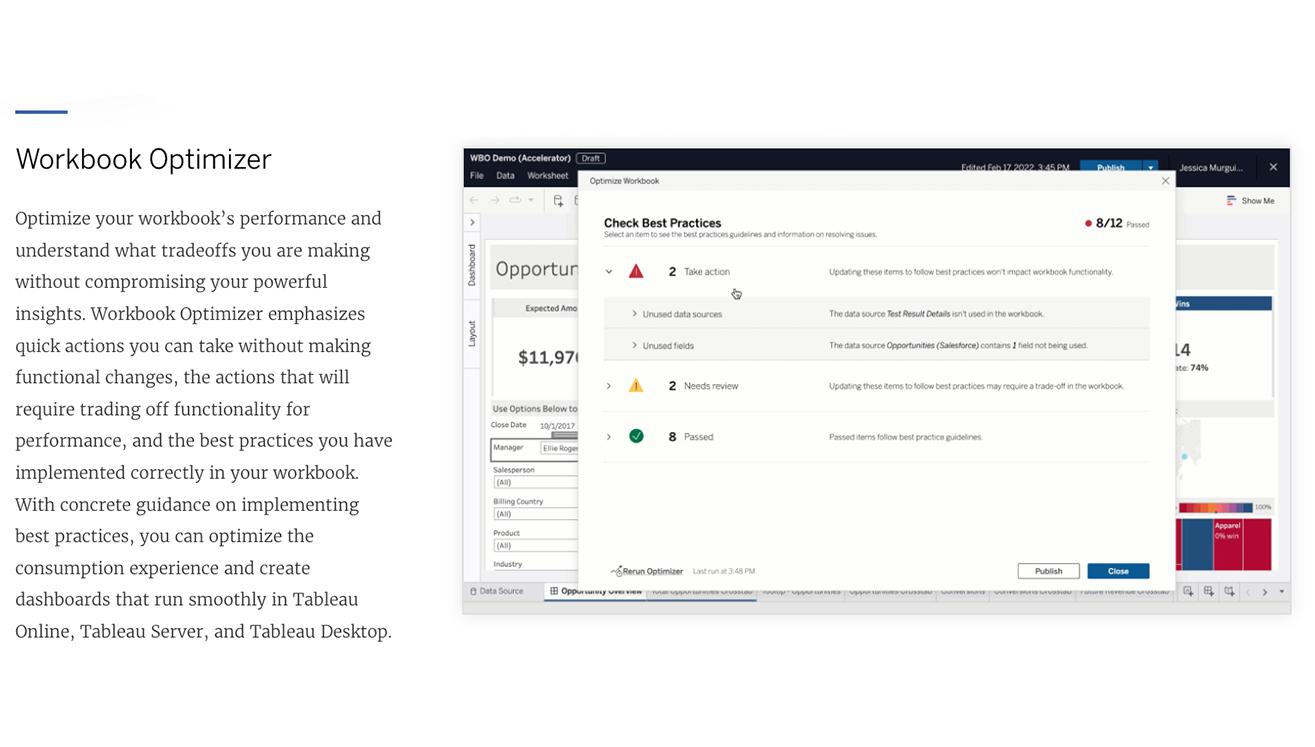Open the Publish dropdown arrow in the header

point(1150,168)
